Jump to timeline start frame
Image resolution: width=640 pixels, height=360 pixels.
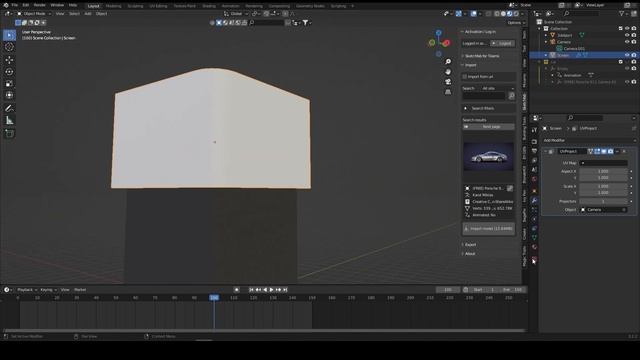(251, 290)
